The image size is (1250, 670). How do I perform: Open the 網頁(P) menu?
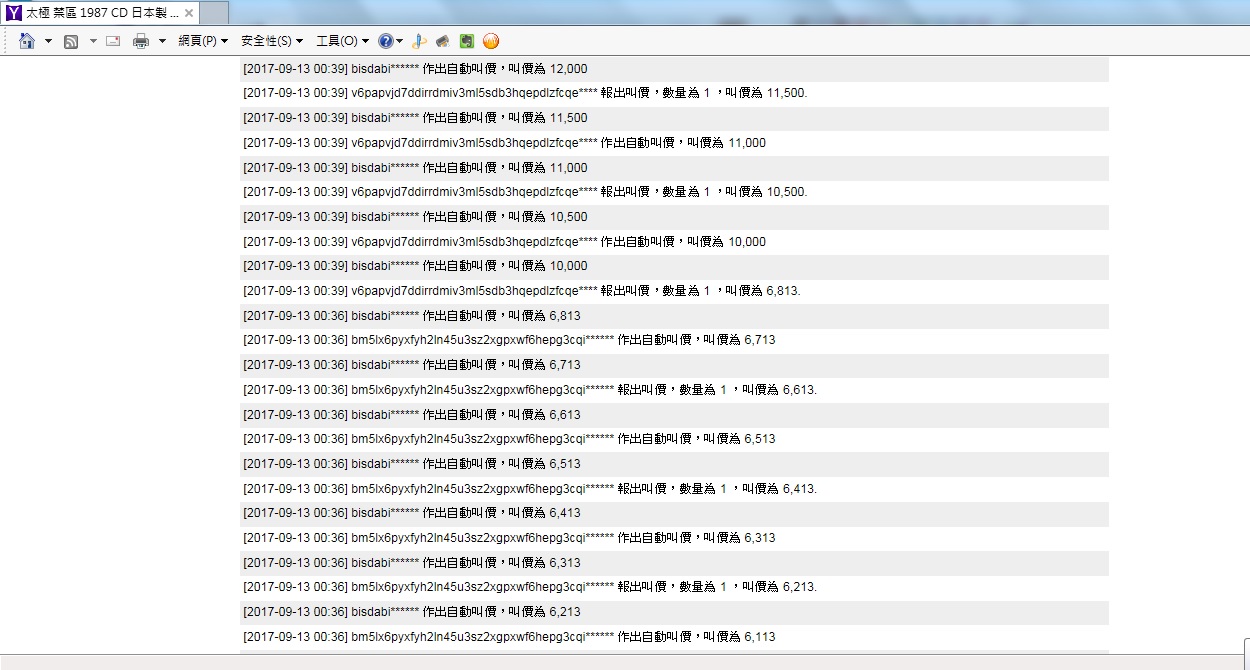click(203, 41)
